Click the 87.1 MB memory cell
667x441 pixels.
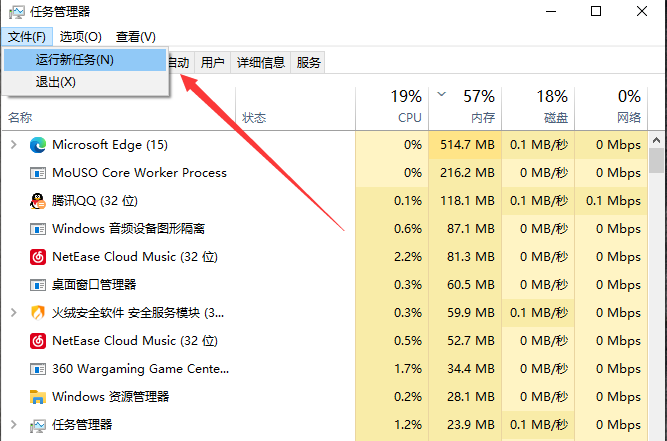click(x=465, y=229)
